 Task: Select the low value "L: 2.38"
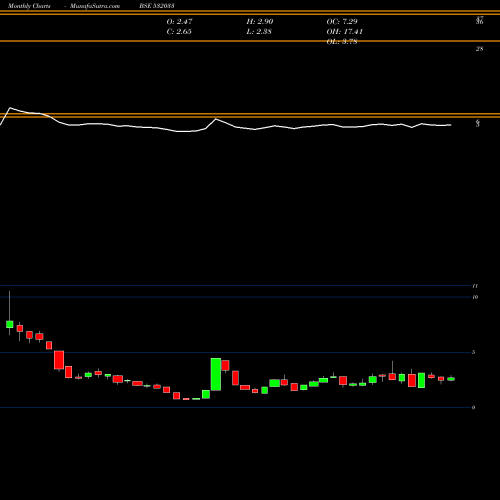pyautogui.click(x=259, y=31)
